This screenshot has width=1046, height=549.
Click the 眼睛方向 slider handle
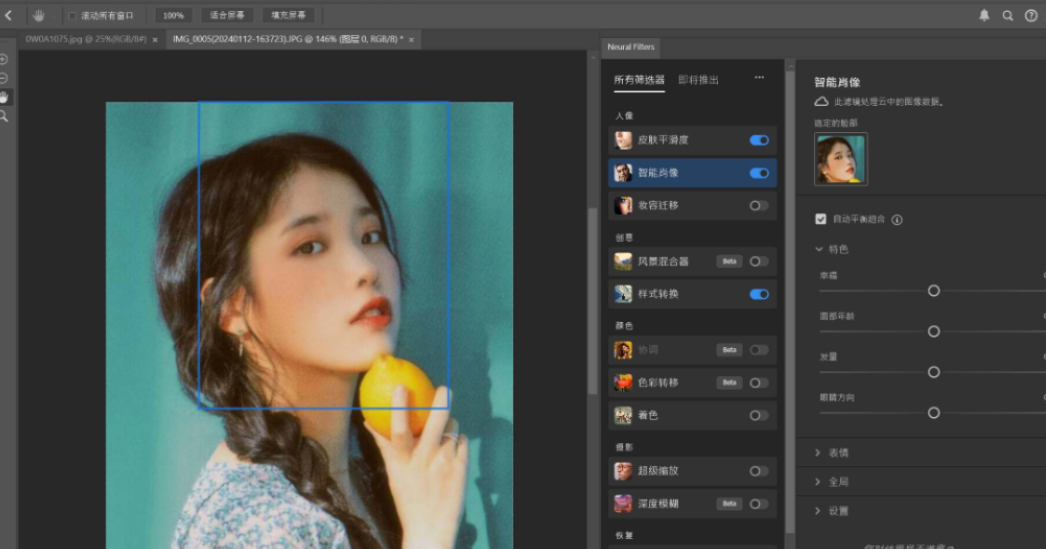tap(934, 413)
